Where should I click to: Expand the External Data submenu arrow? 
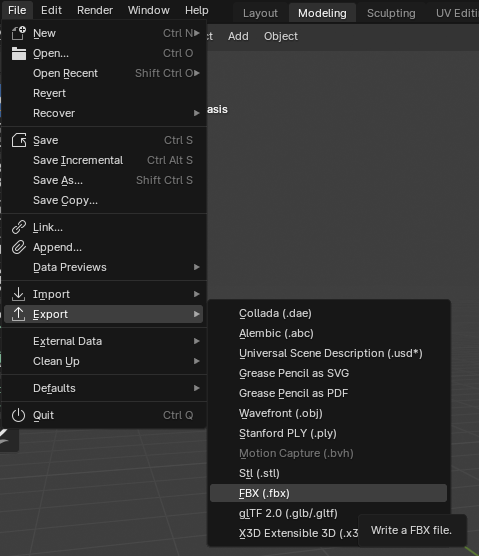[197, 341]
